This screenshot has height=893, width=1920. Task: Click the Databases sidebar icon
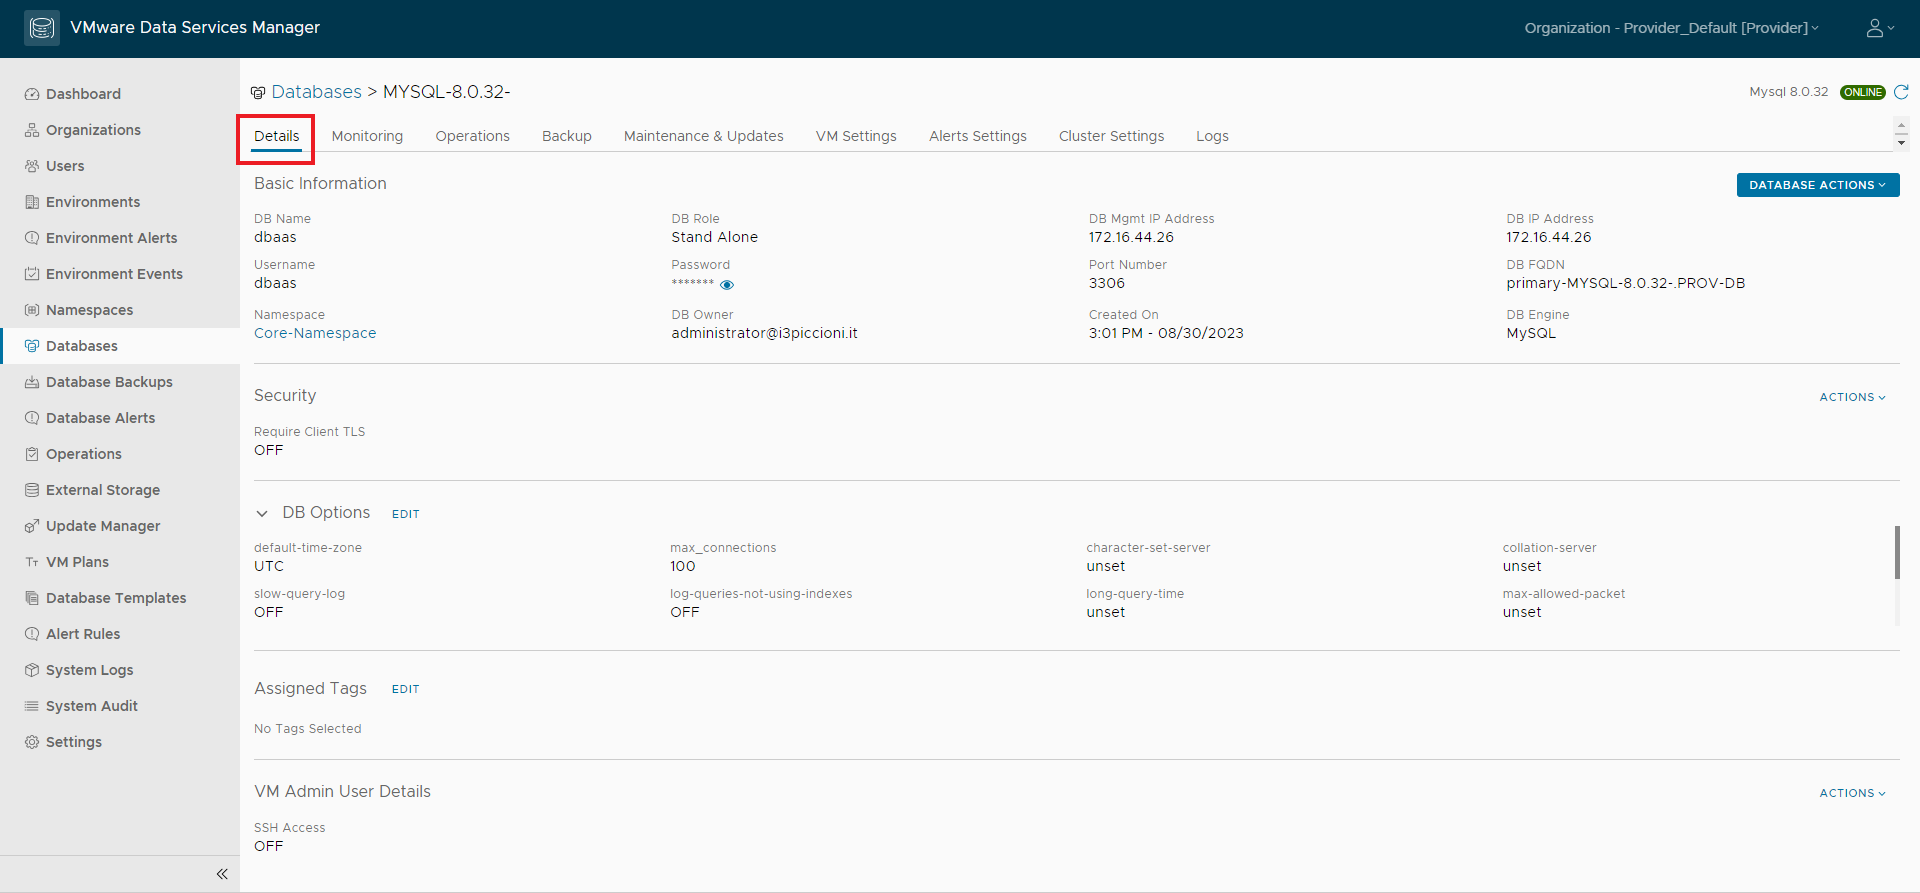point(32,346)
